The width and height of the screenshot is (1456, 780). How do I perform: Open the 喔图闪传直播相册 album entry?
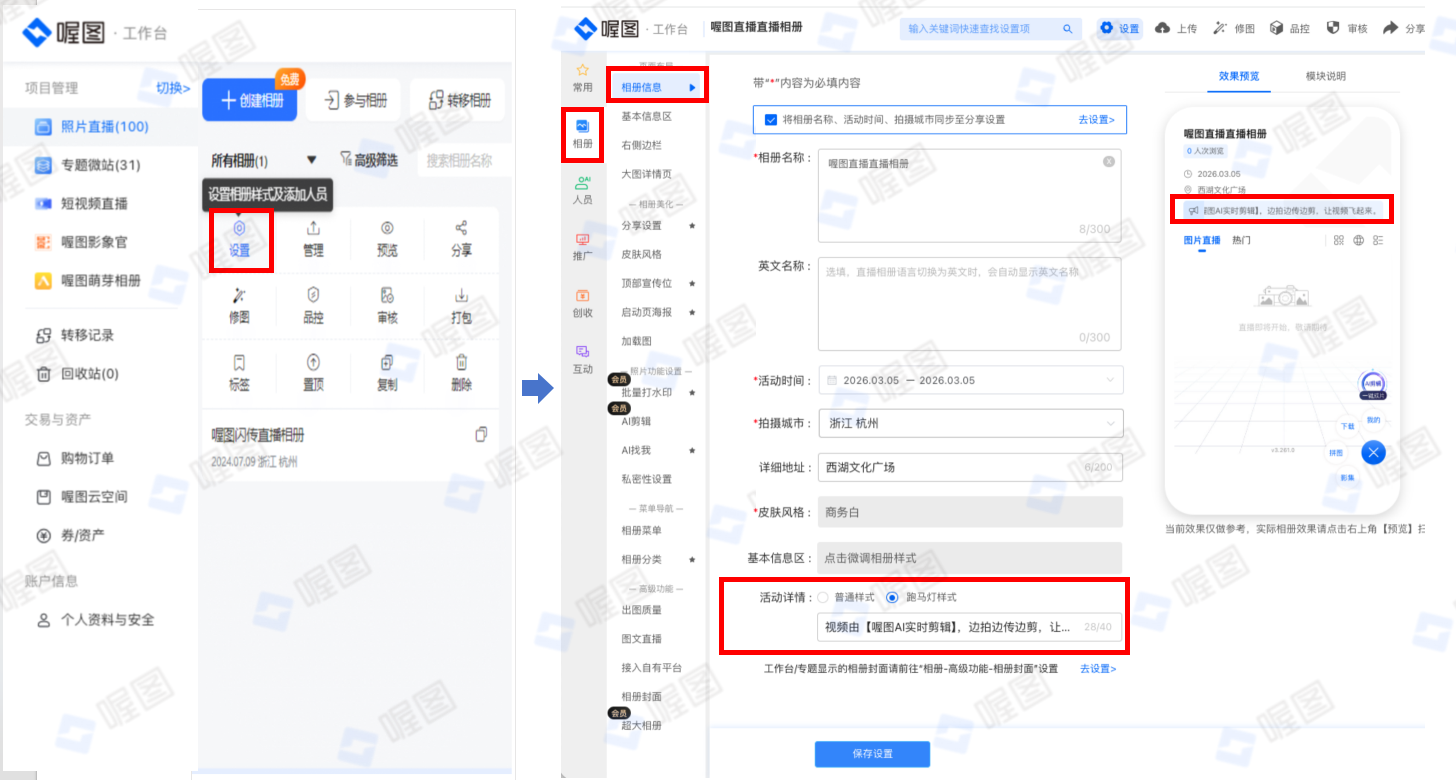pyautogui.click(x=258, y=435)
